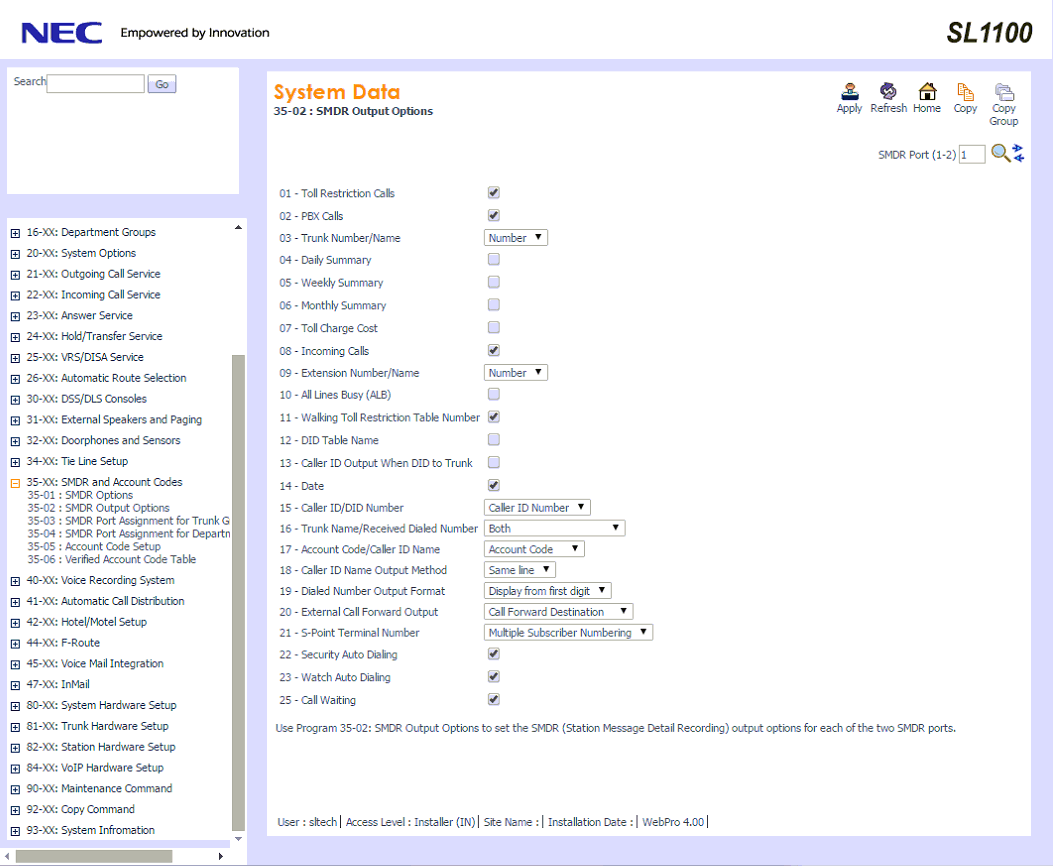Toggle PBX Calls checkbox
Image resolution: width=1053 pixels, height=866 pixels.
494,215
